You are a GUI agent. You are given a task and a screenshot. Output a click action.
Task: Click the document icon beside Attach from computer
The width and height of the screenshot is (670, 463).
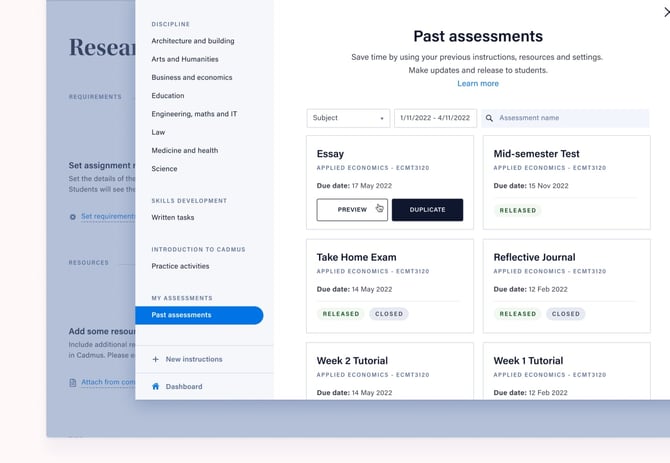point(73,382)
